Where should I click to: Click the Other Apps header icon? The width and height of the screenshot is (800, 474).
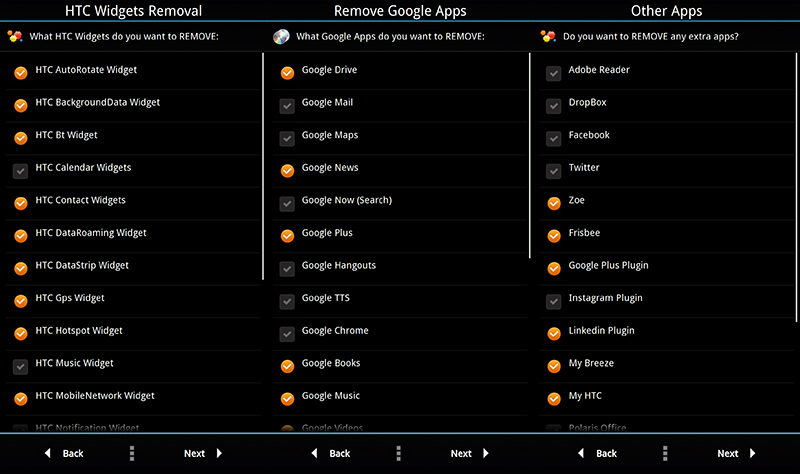pos(547,37)
